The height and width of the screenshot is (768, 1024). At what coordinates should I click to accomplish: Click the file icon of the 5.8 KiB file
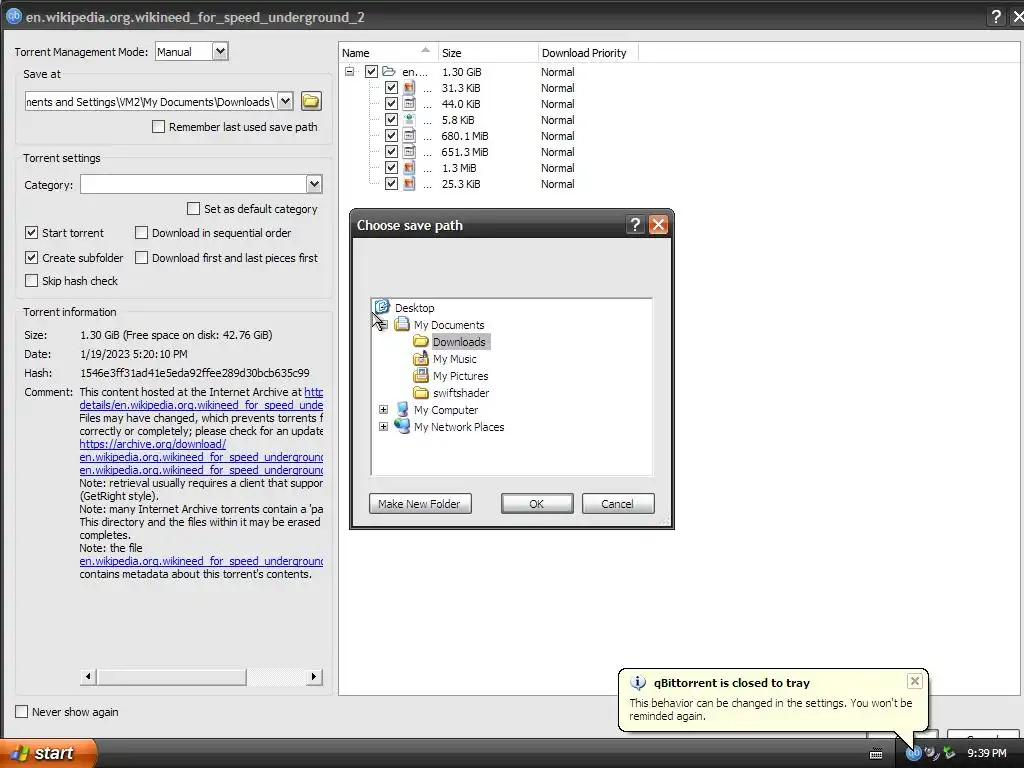pos(409,120)
